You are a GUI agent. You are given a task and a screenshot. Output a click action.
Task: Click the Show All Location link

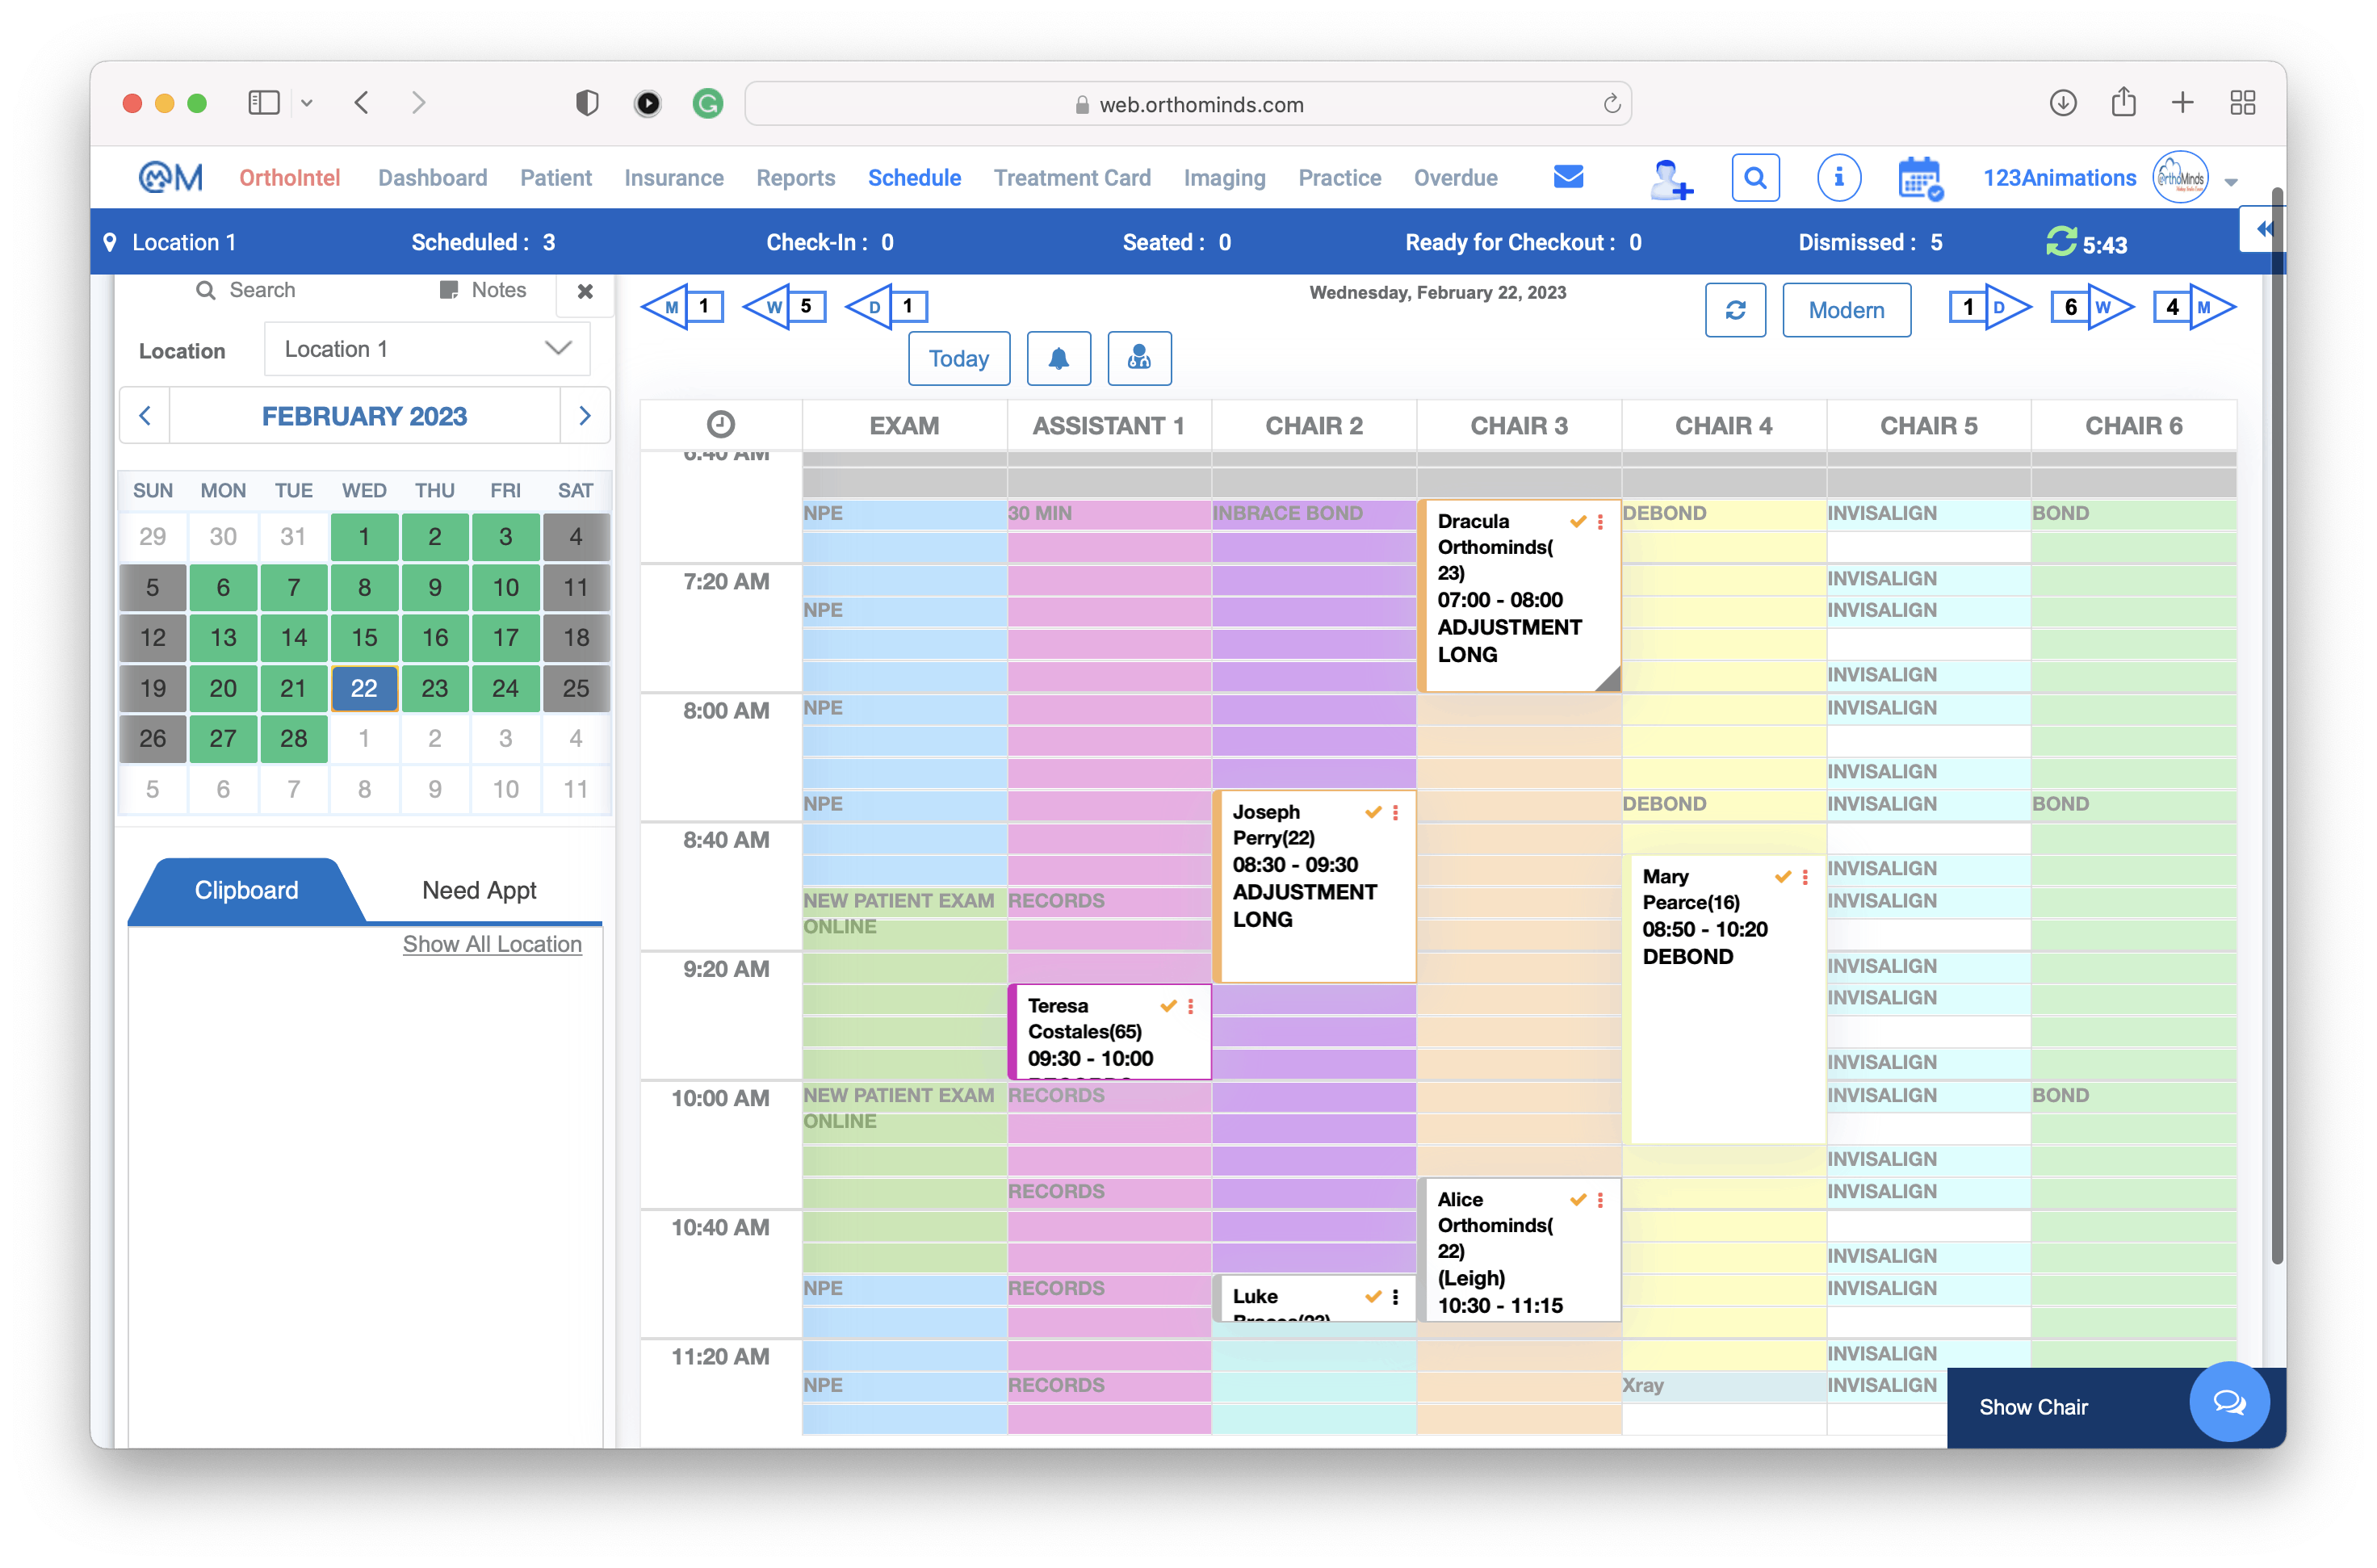[x=492, y=944]
